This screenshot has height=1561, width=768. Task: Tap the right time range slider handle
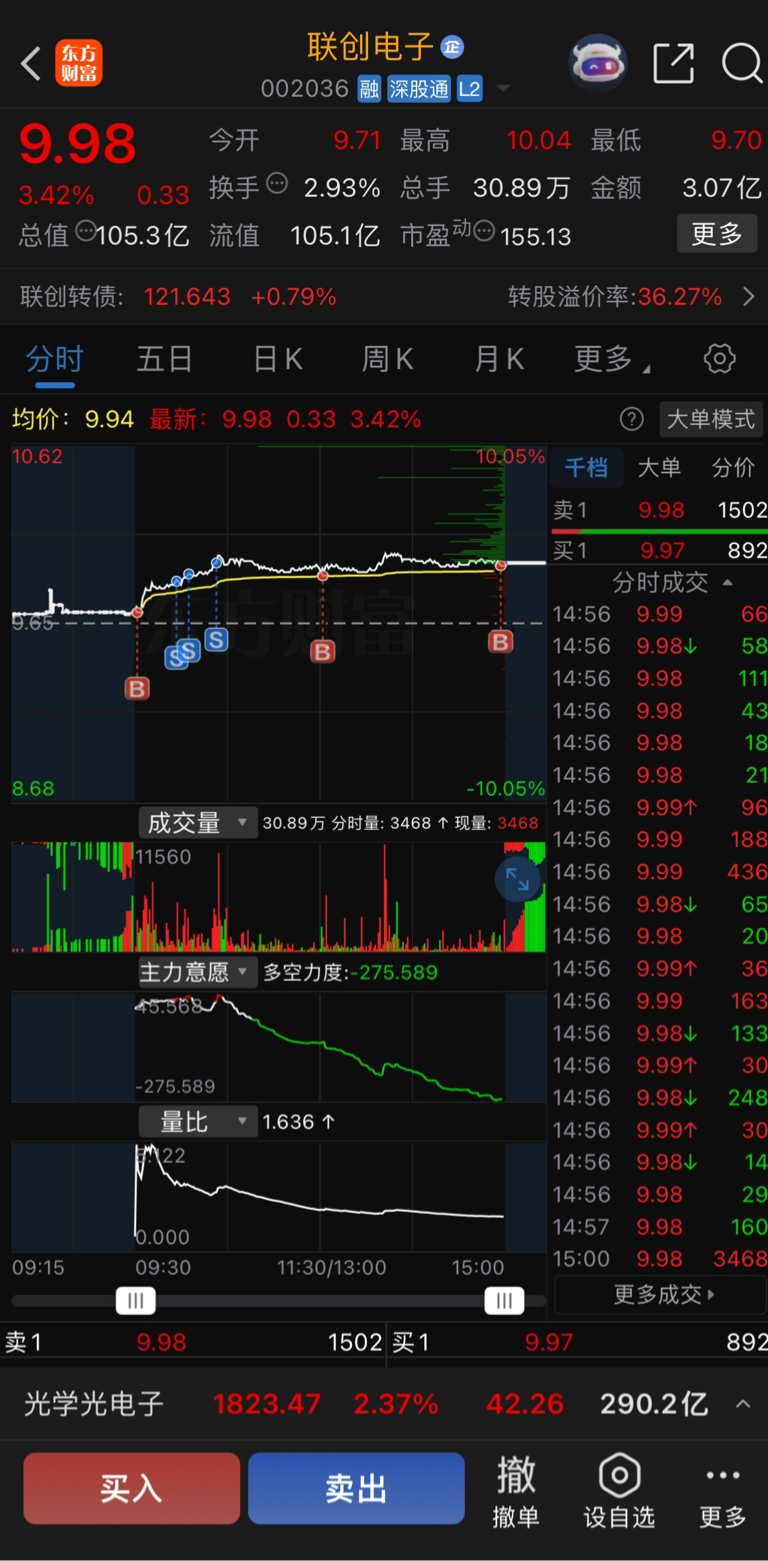point(504,1300)
